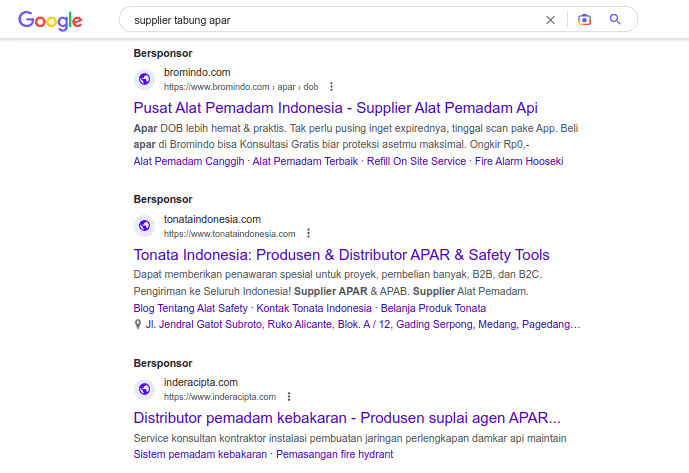Open three-dot menu for bromindo.com ad
689x473 pixels.
coord(332,87)
